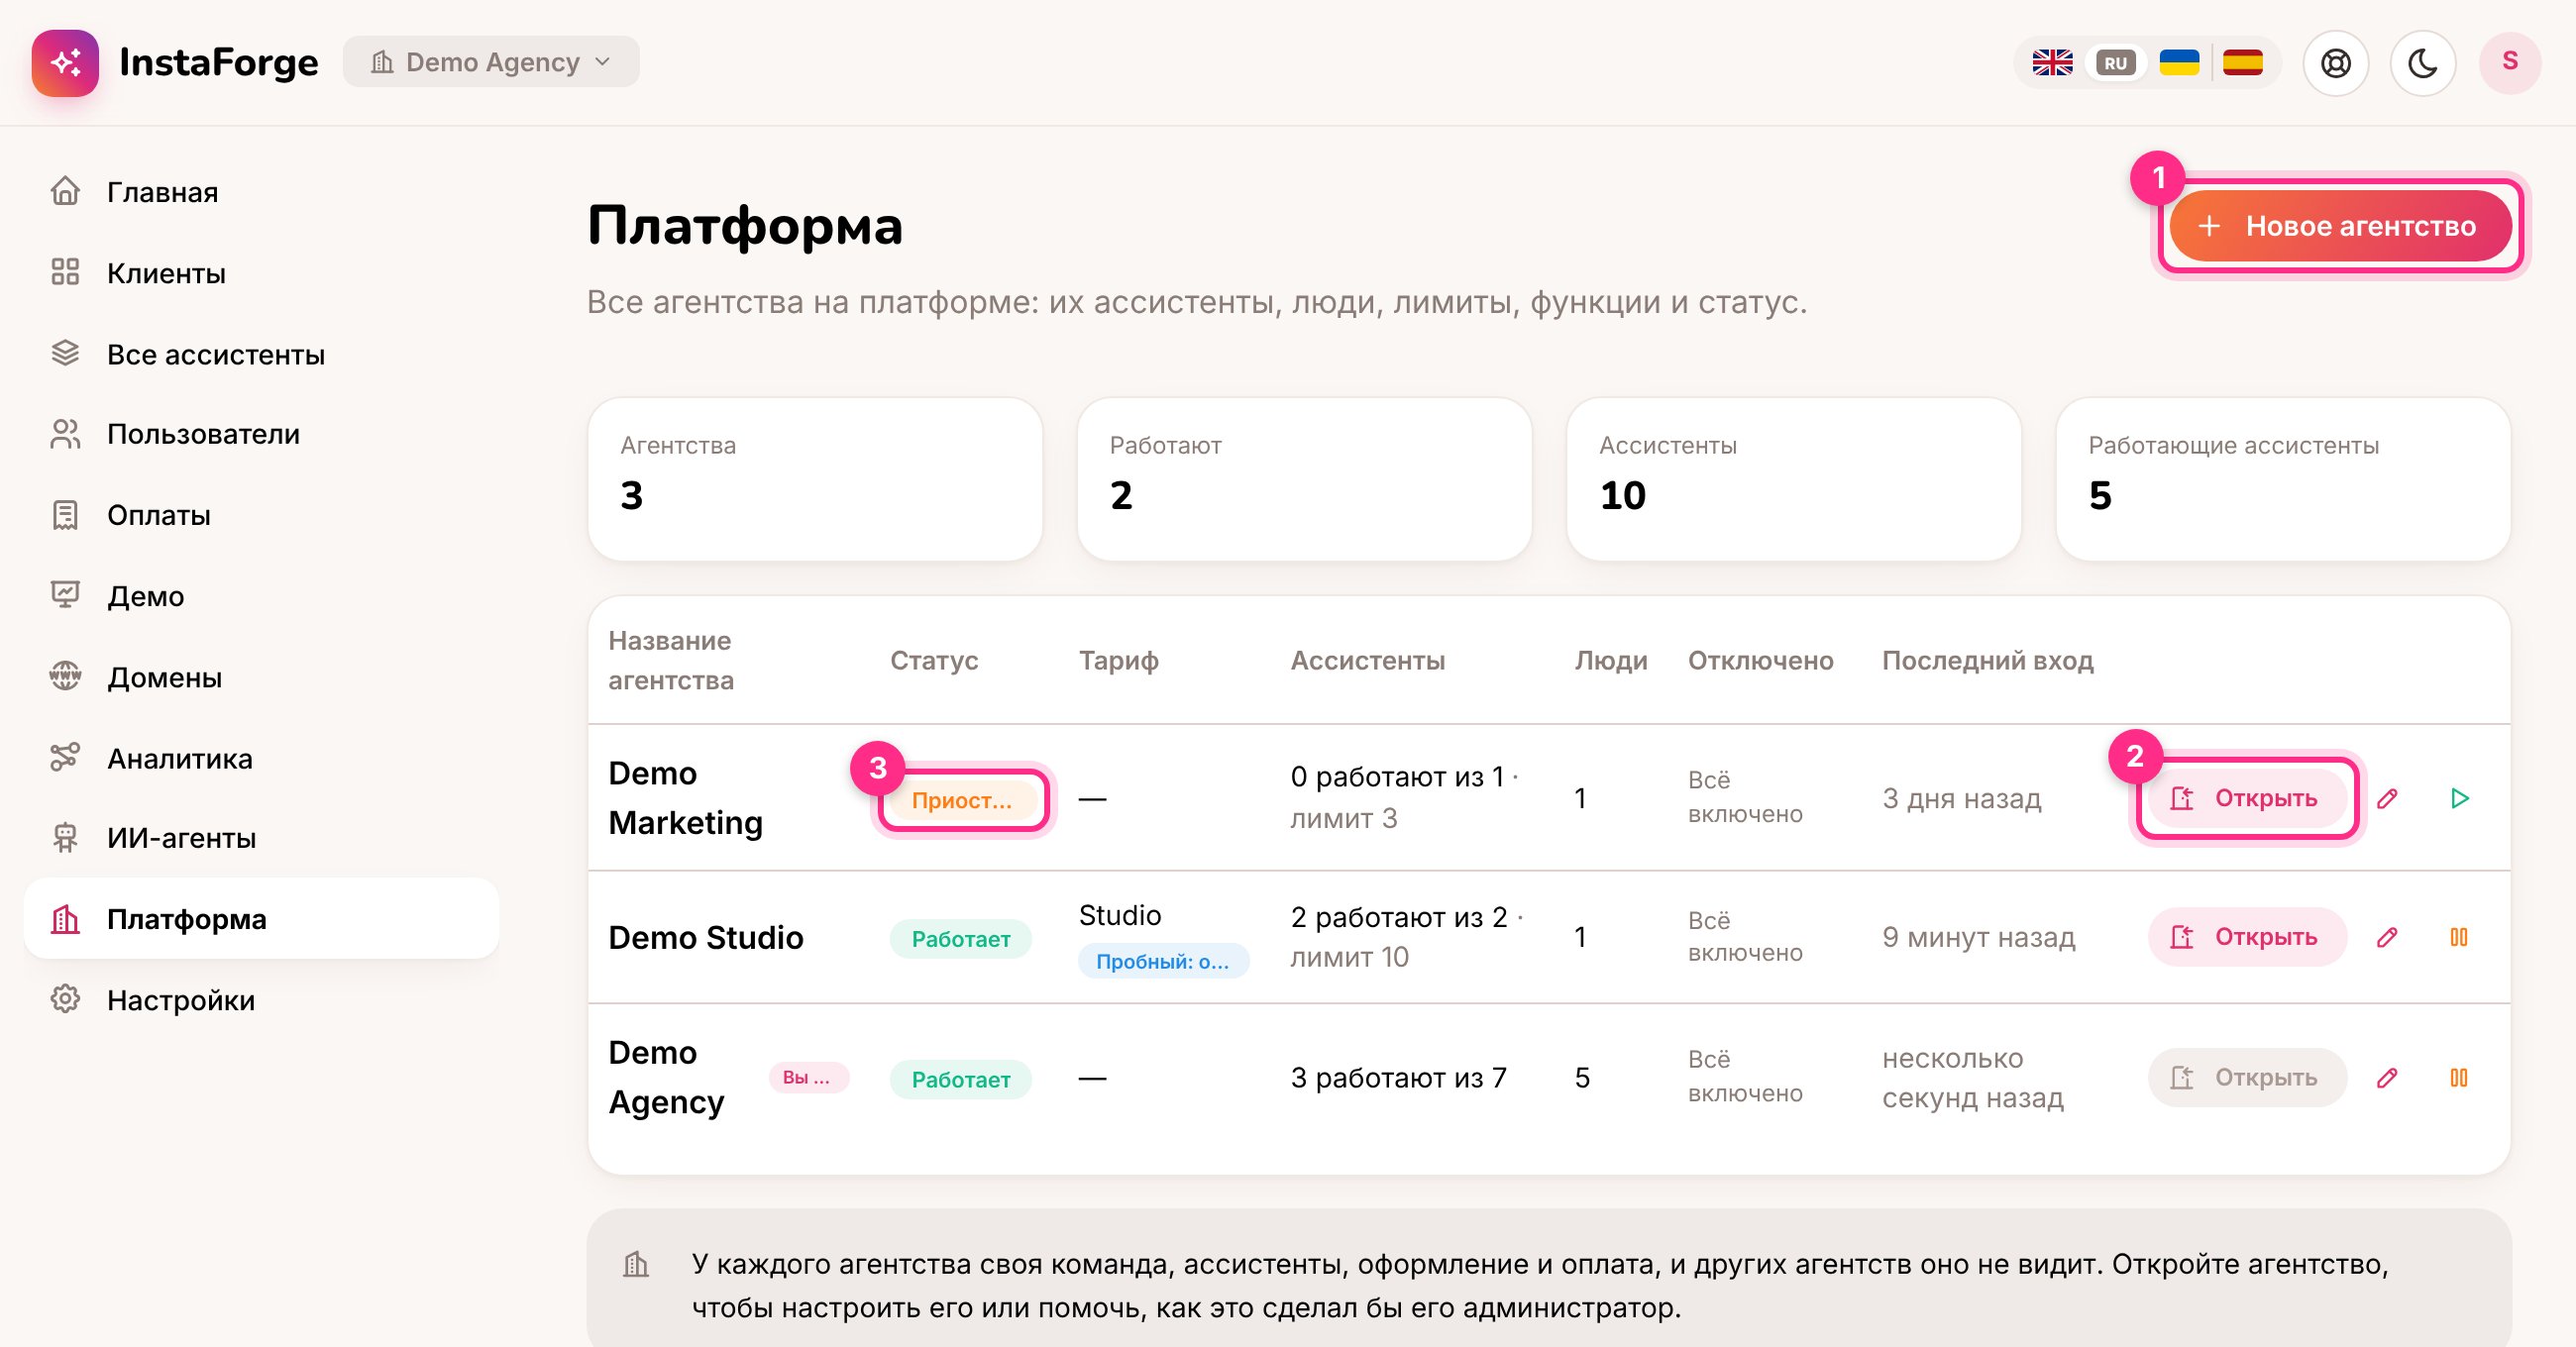
Task: Click the Новое агентство button
Action: (2340, 226)
